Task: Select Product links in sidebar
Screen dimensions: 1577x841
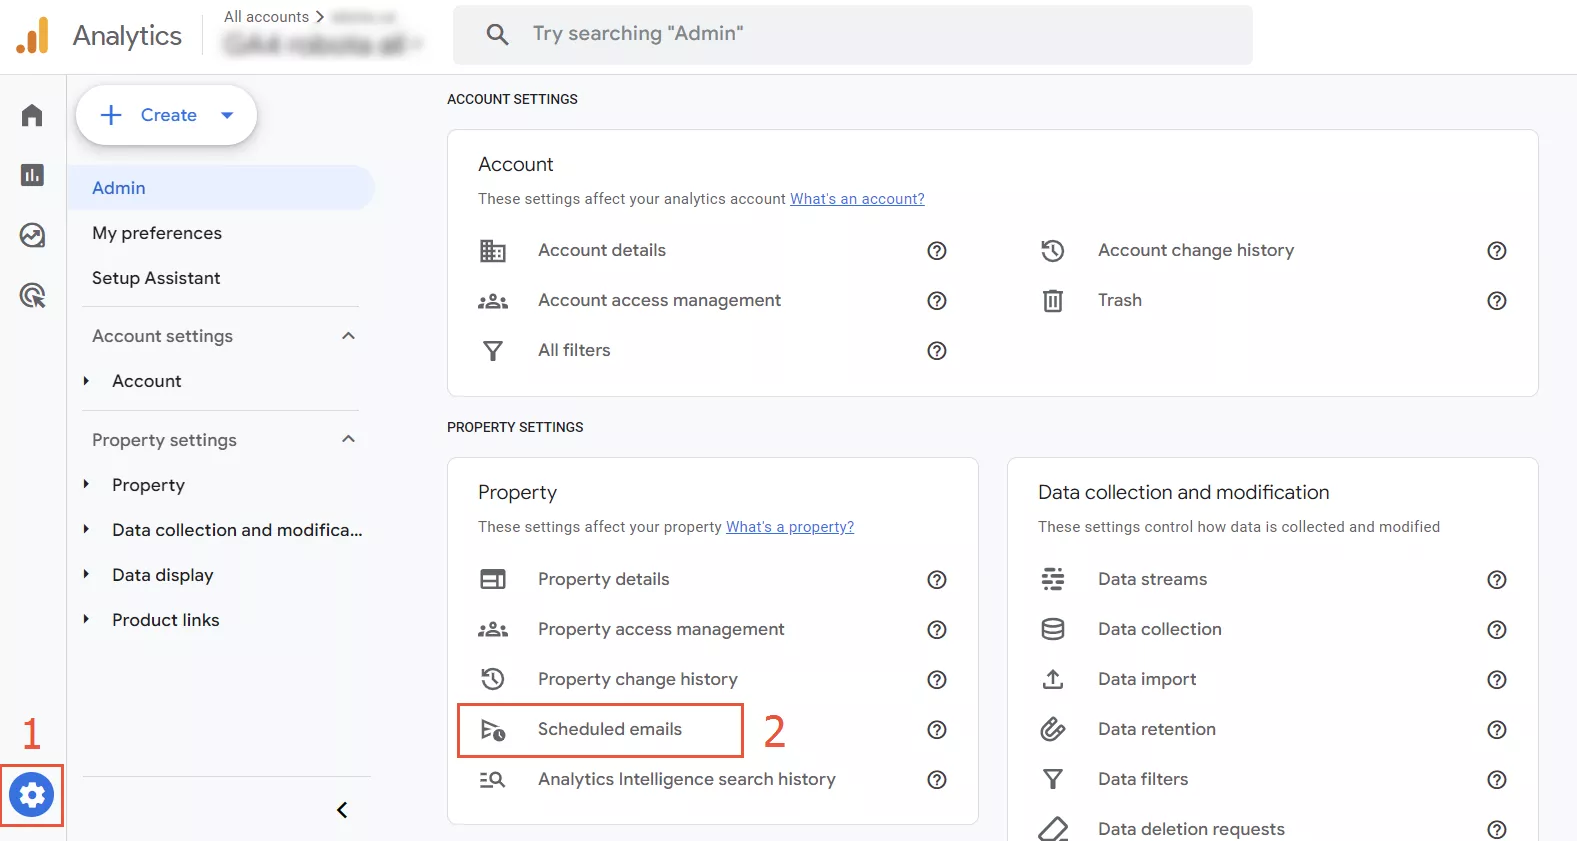Action: [x=166, y=620]
